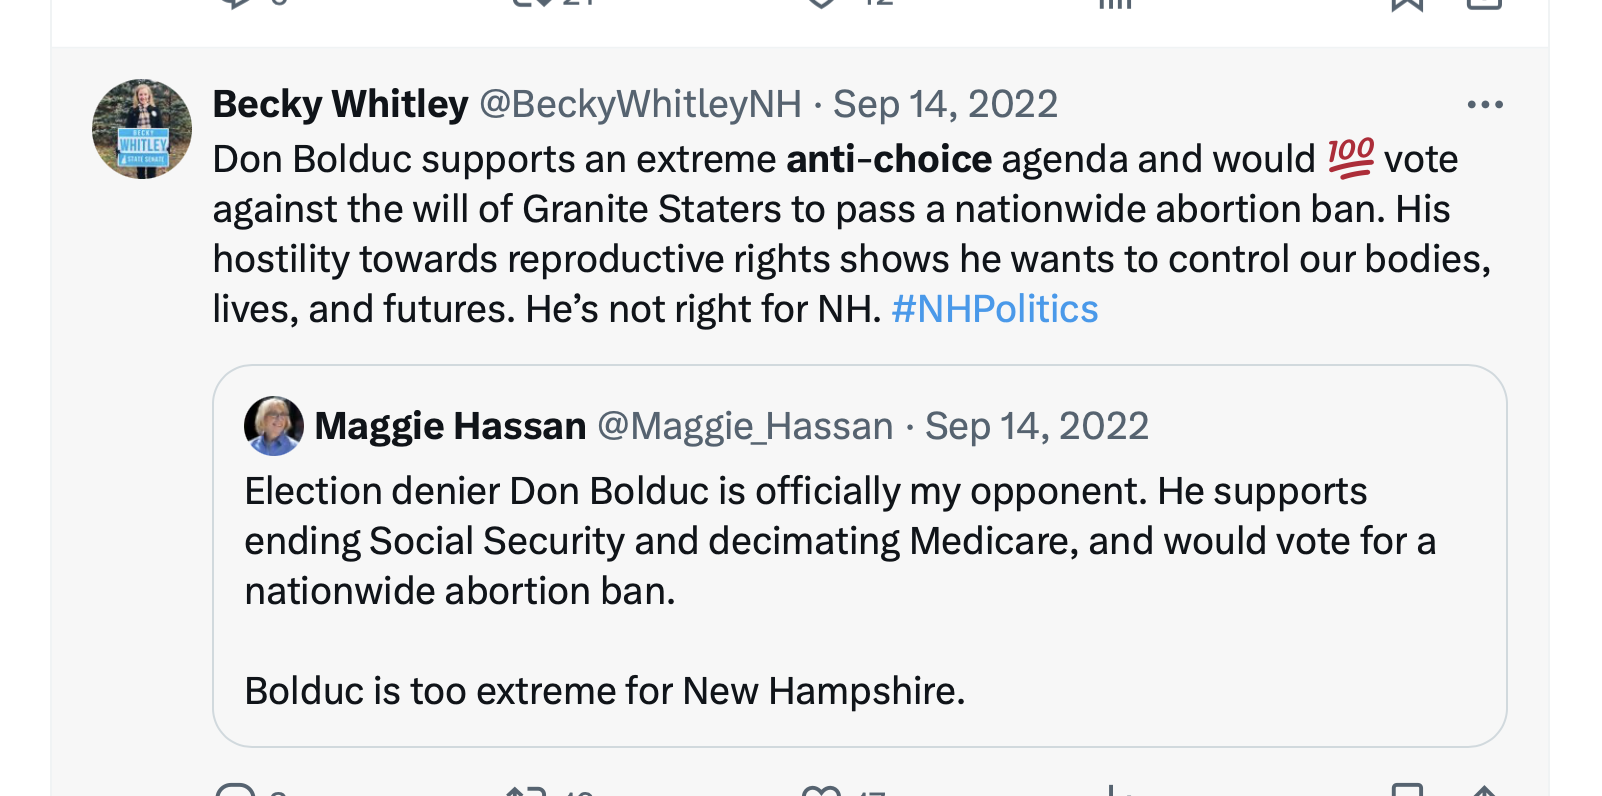The width and height of the screenshot is (1602, 796).
Task: Click the Sep 14, 2022 timestamp on Becky's tweet
Action: coord(945,104)
